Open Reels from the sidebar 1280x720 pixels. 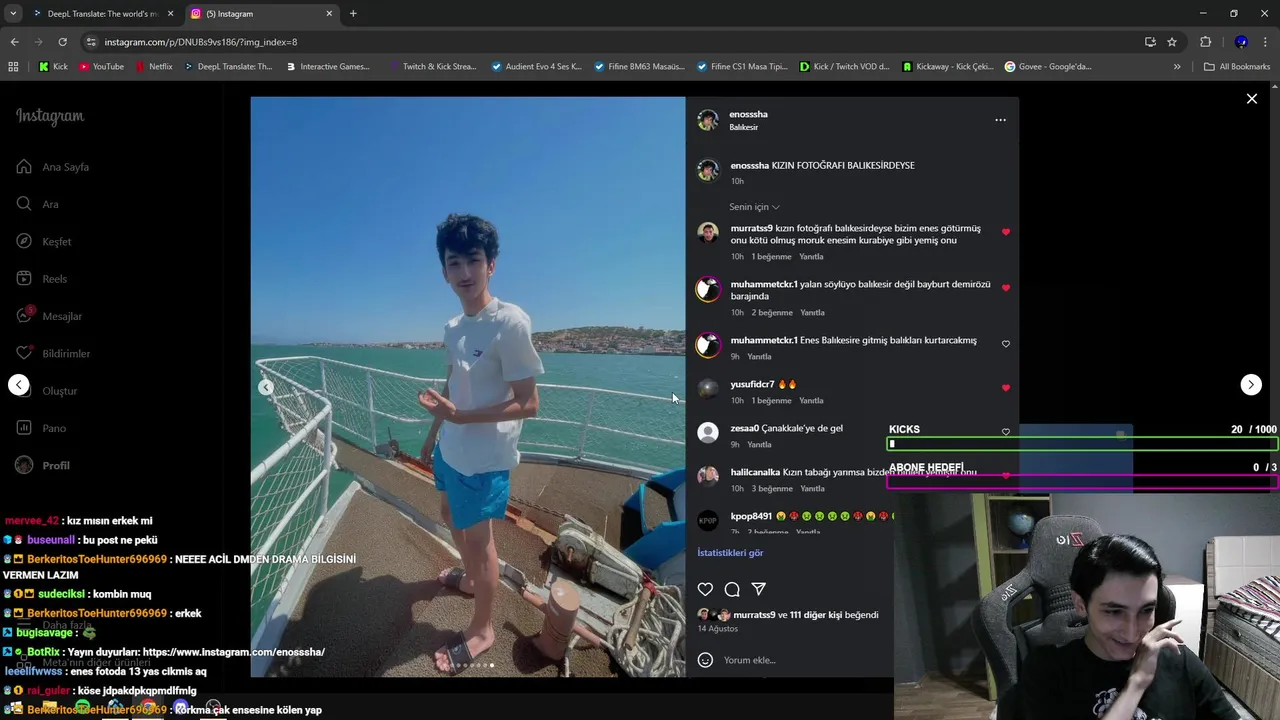[42, 279]
